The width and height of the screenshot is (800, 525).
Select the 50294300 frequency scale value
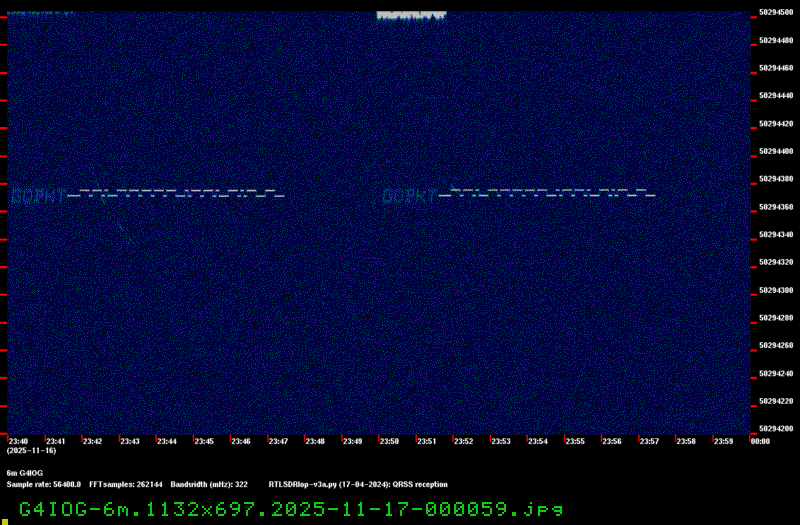[x=776, y=290]
